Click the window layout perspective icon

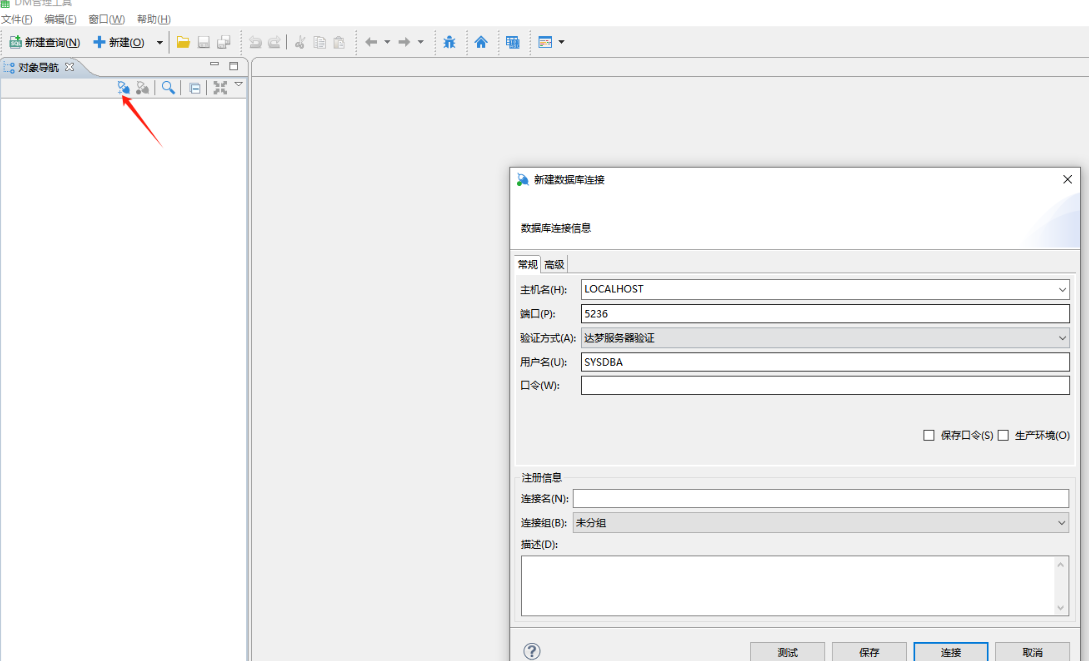(545, 42)
